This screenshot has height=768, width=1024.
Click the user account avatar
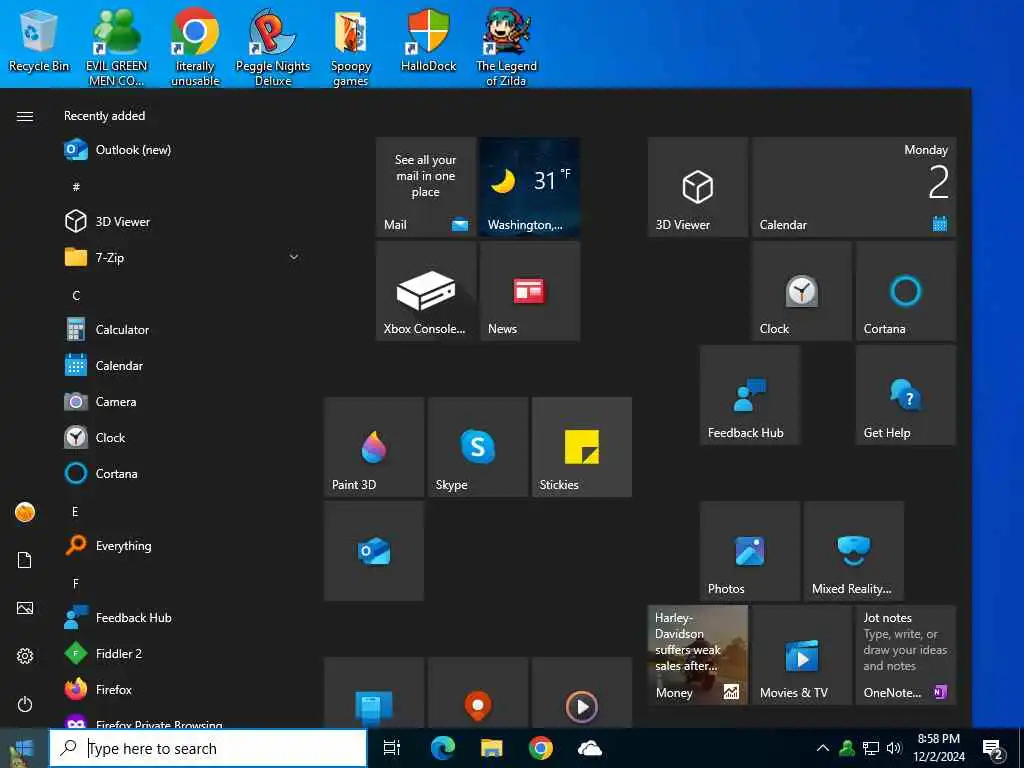click(25, 512)
